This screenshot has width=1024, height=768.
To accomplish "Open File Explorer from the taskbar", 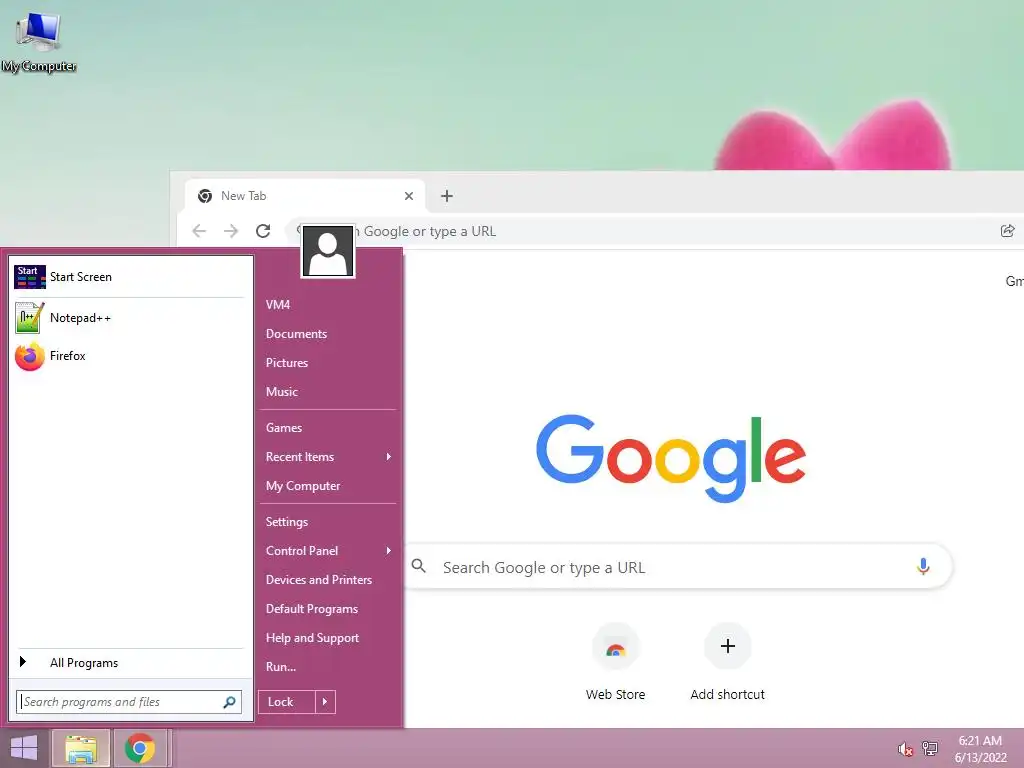I will (80, 748).
